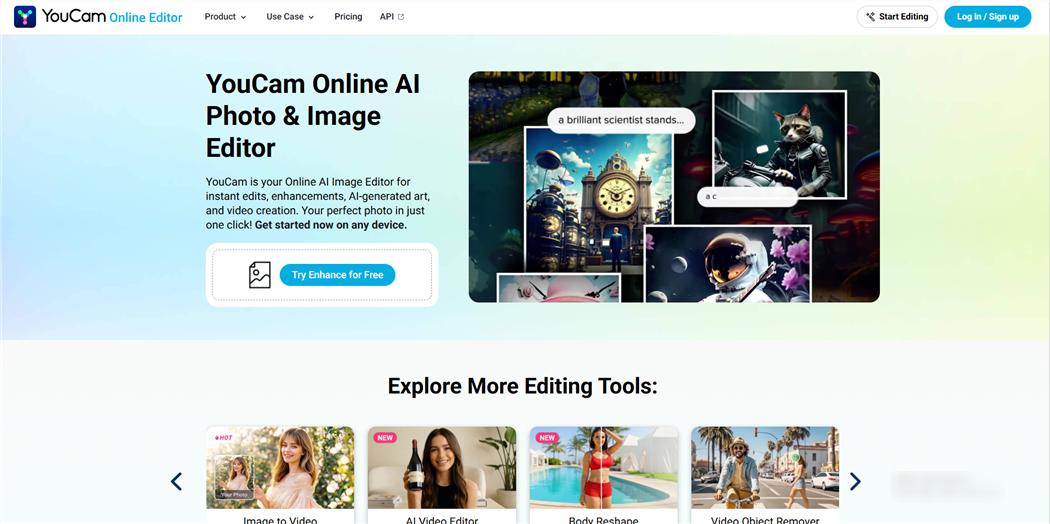Click the next arrow in tools carousel
Screen dimensions: 1050x524
click(855, 481)
